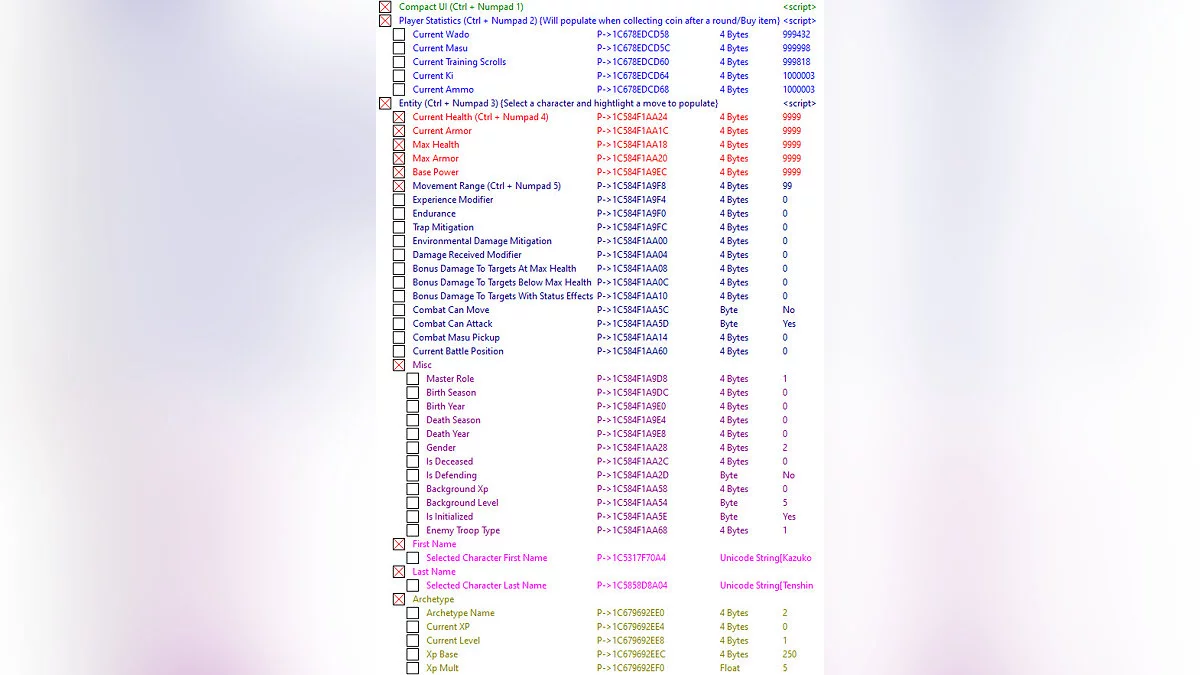Enable the Endurance entry

[x=400, y=213]
